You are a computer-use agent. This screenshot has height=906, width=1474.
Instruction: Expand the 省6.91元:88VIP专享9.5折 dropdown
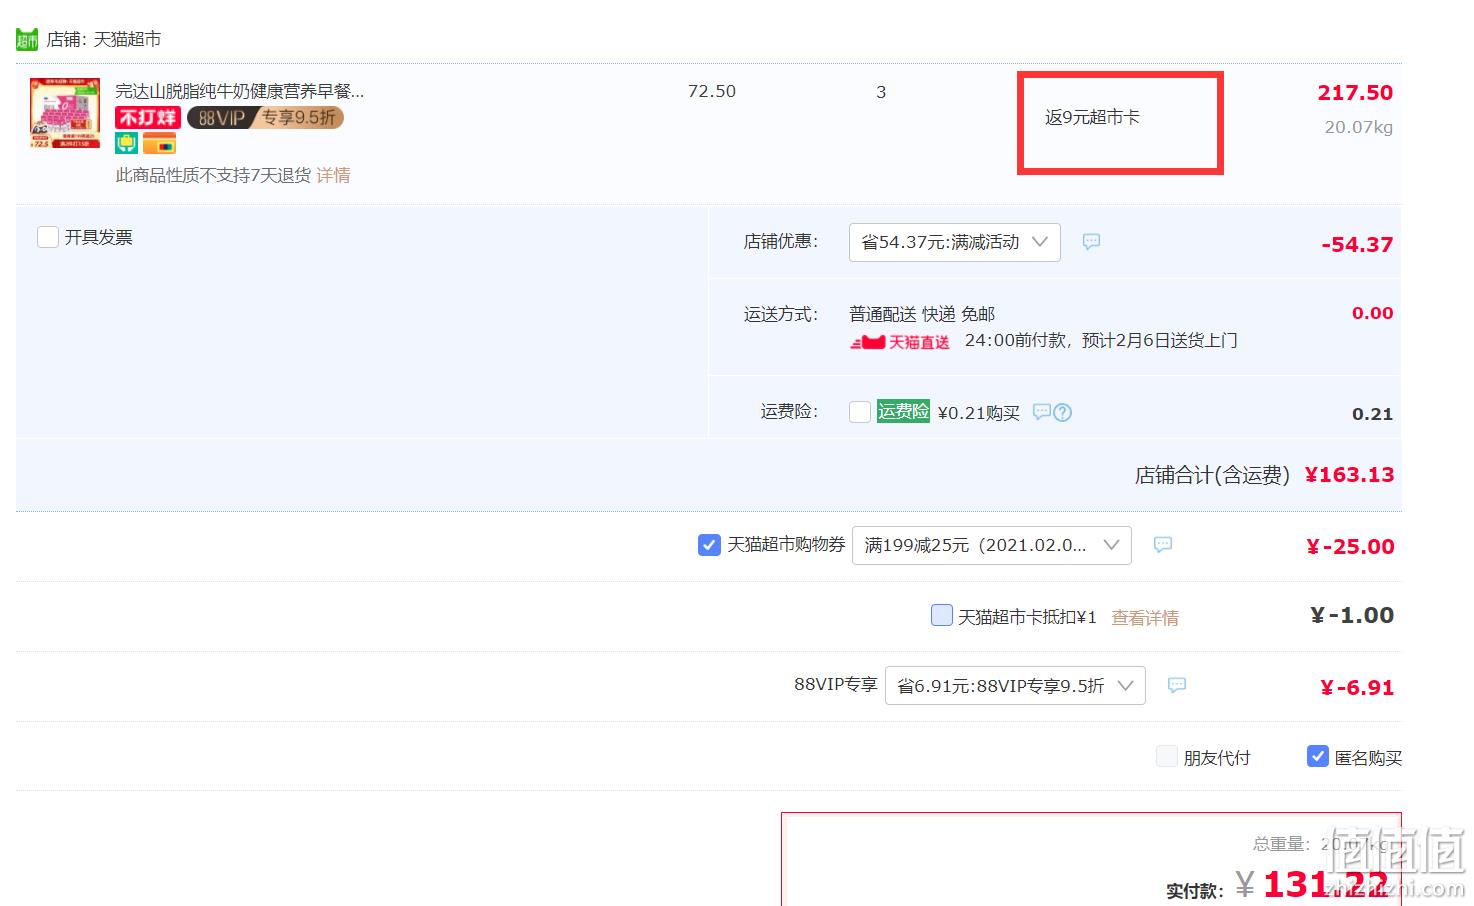[1015, 685]
